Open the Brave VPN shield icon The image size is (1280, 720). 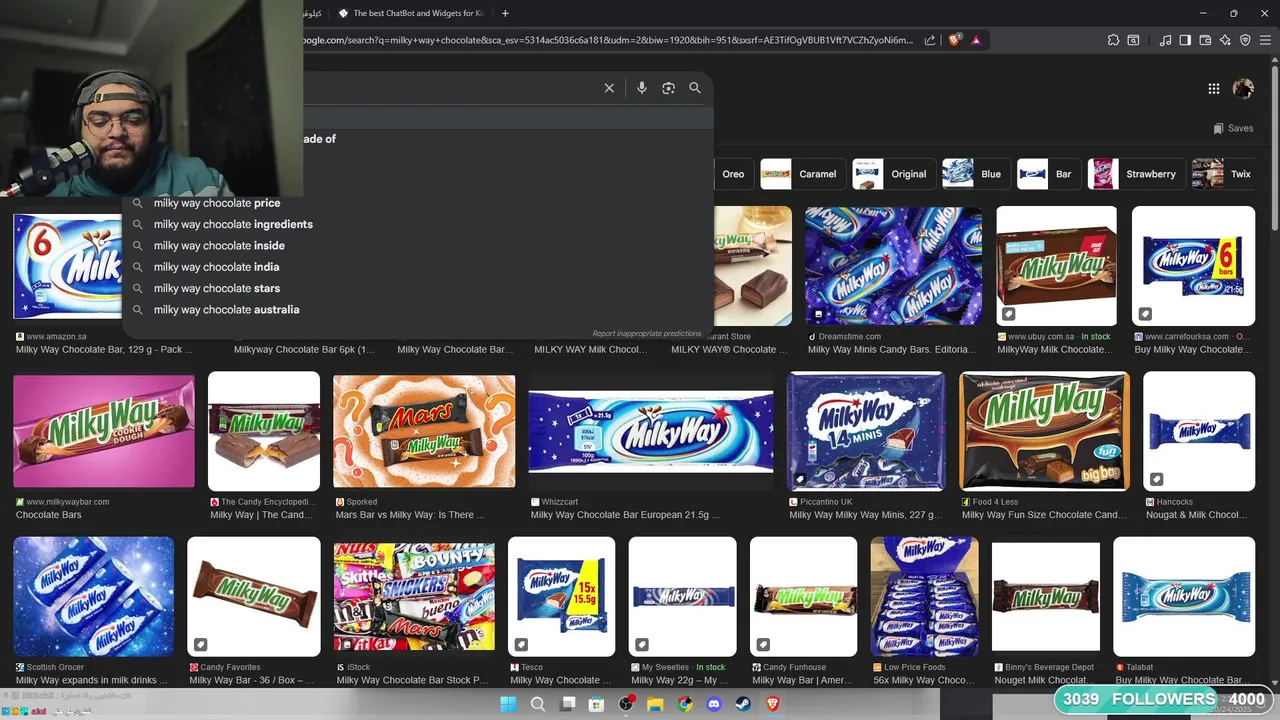(x=1245, y=40)
